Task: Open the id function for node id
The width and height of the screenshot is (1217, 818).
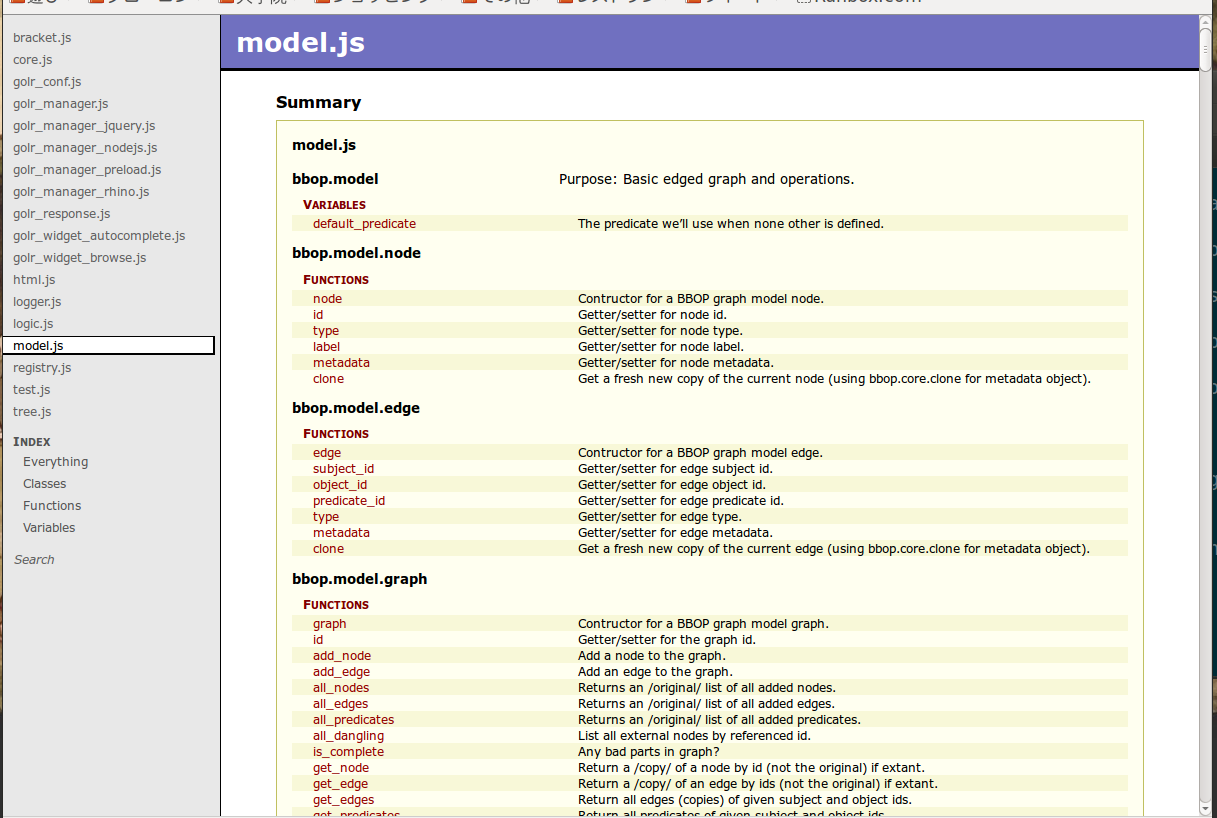Action: 318,315
